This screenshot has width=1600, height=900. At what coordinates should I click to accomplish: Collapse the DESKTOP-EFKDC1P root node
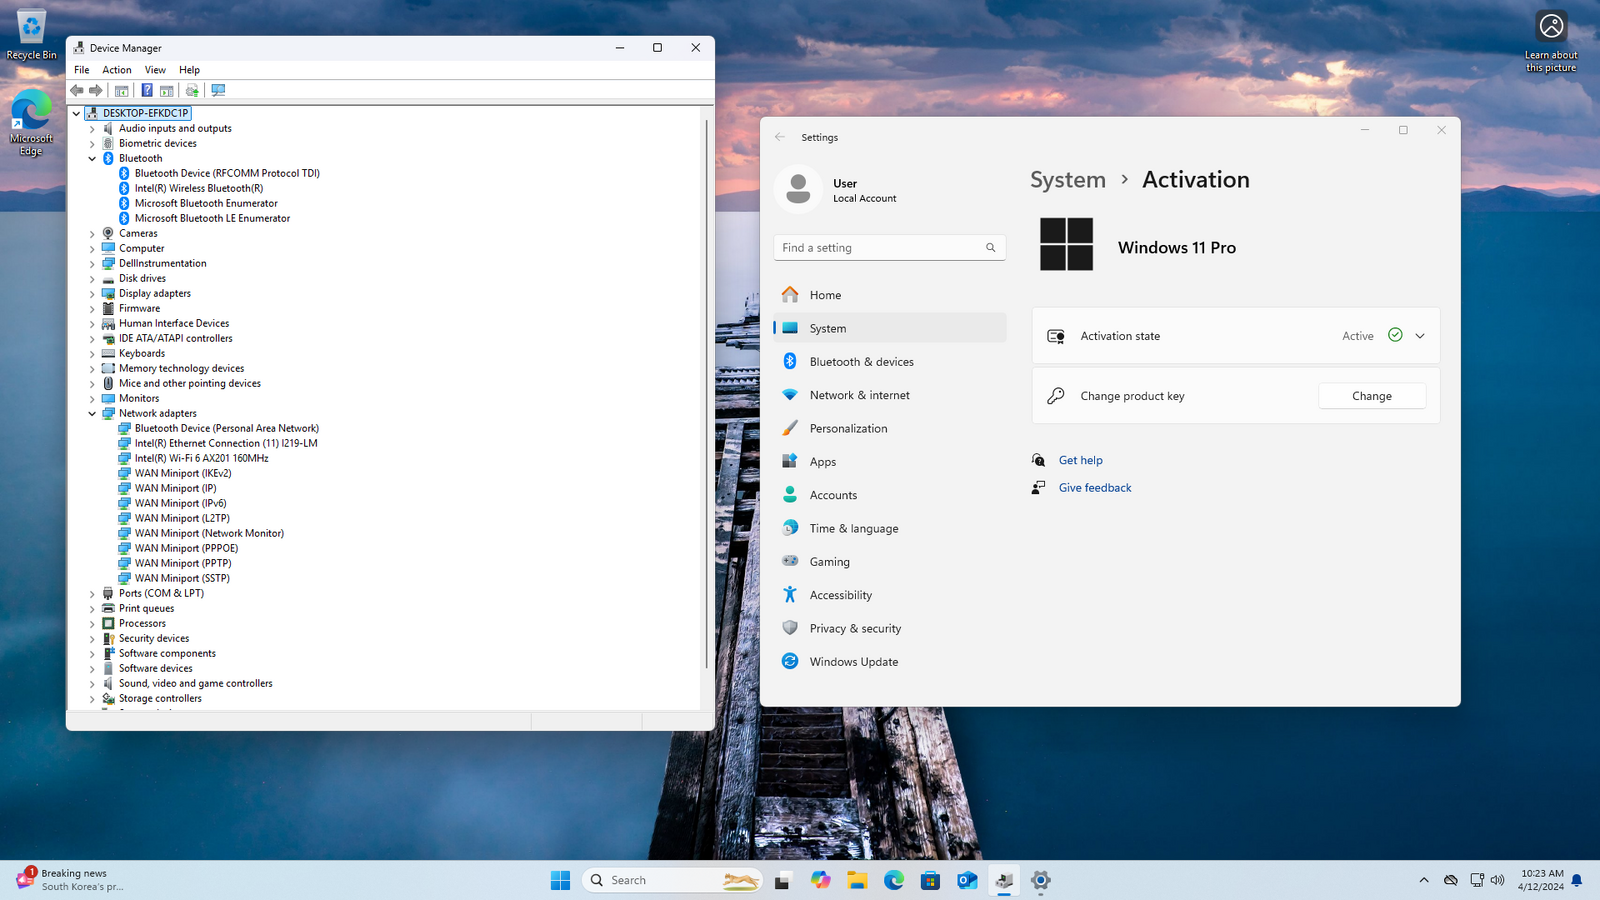pos(76,113)
